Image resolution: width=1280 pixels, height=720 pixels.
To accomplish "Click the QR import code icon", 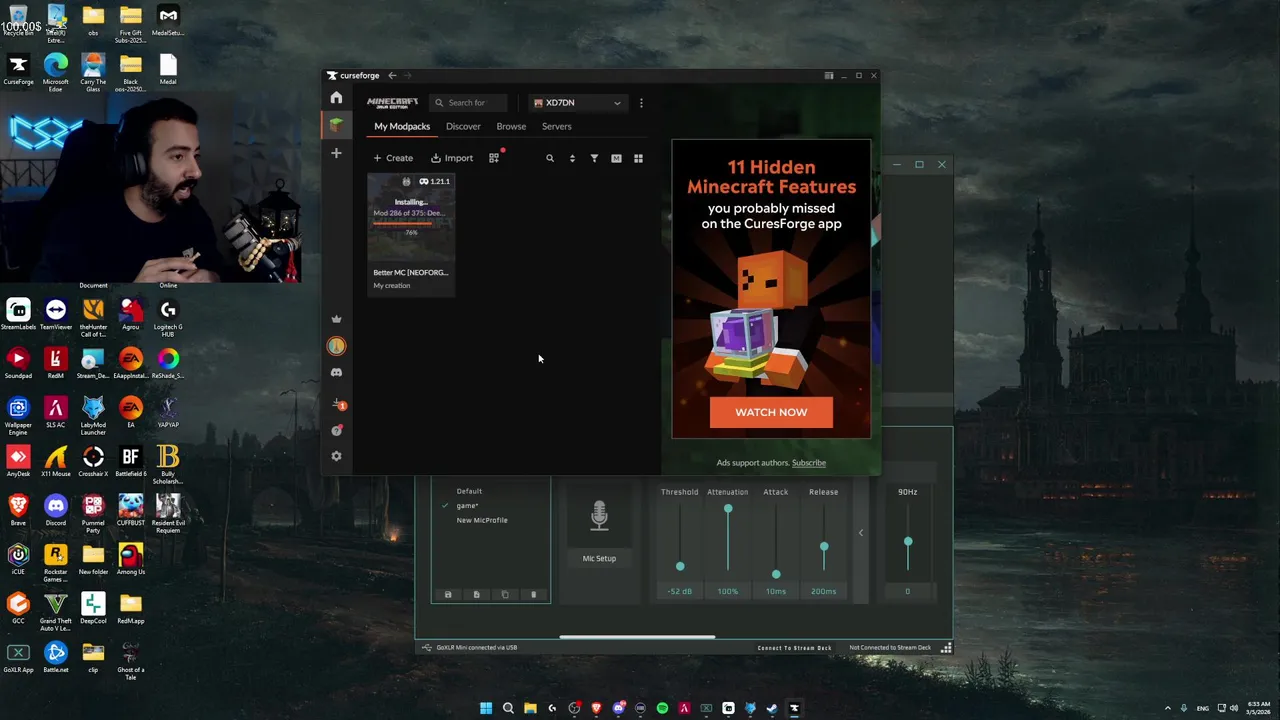I will (x=494, y=158).
